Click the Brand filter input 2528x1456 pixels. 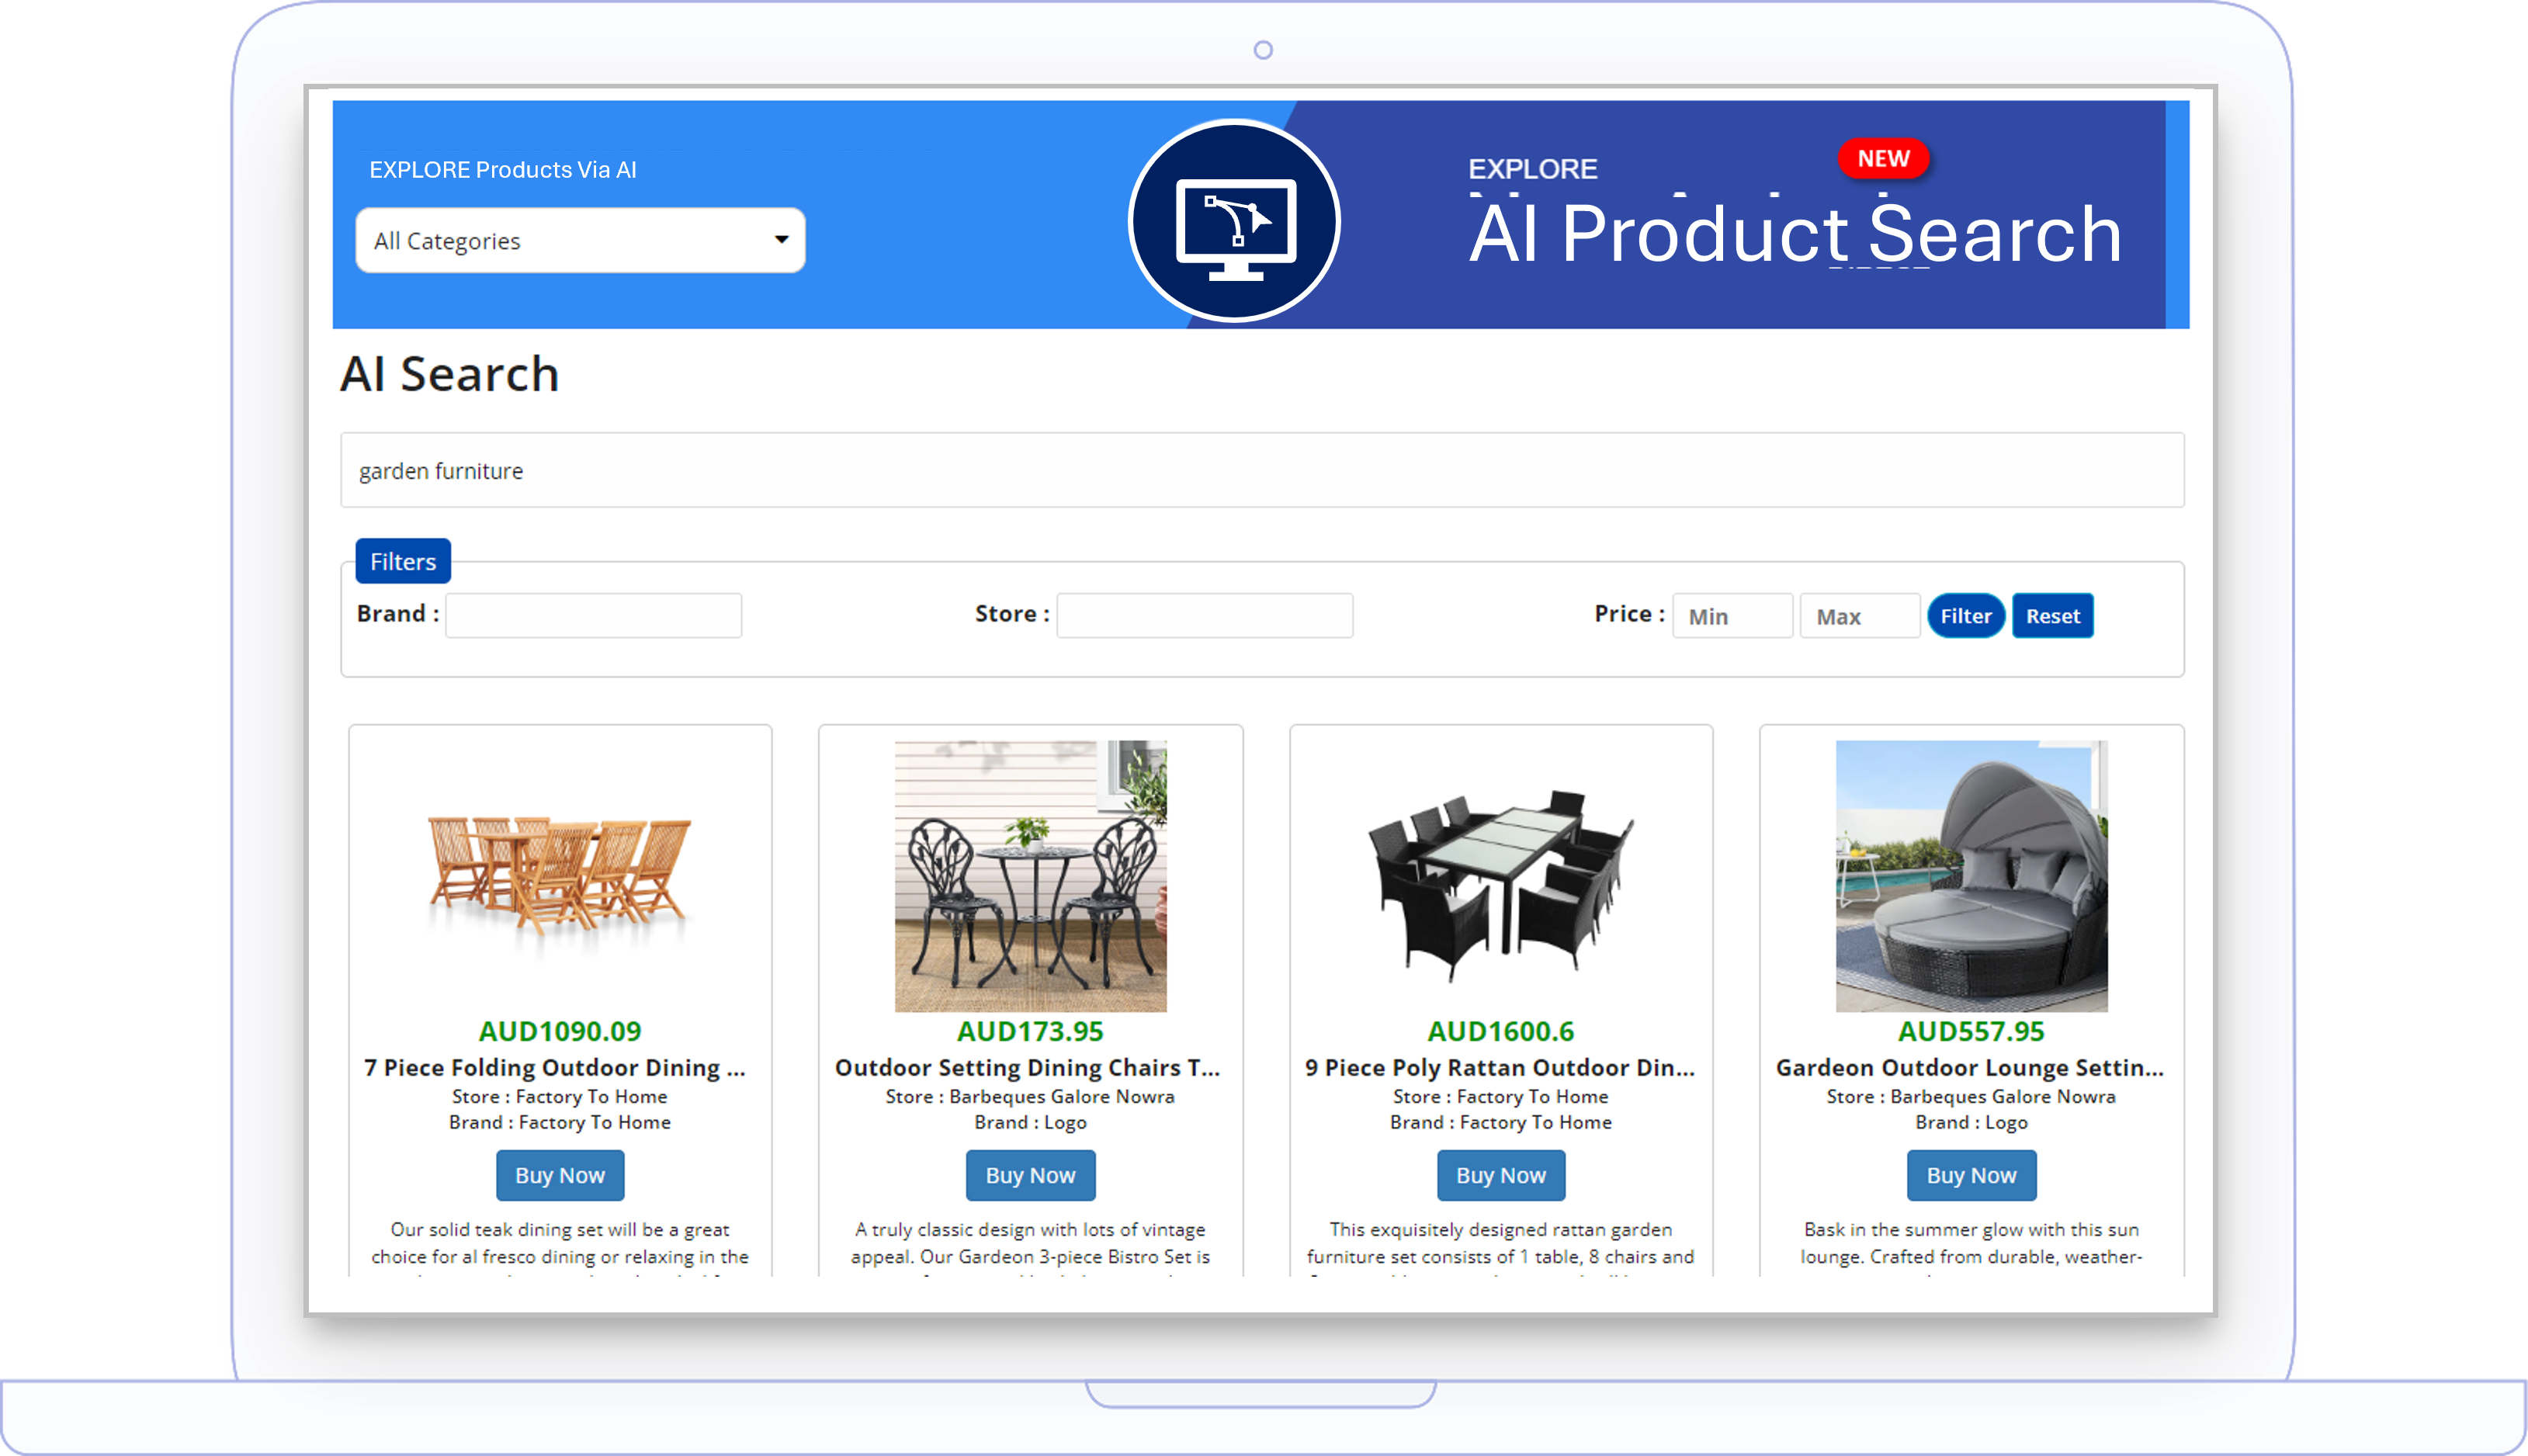[x=594, y=615]
